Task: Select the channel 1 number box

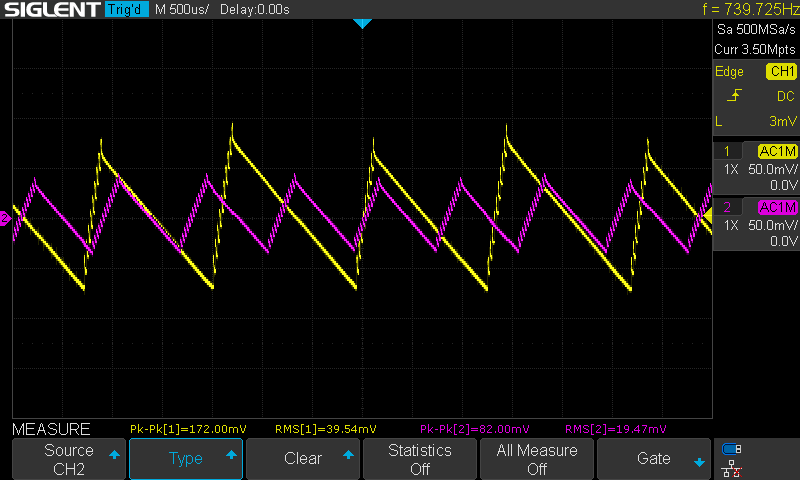Action: [x=727, y=151]
